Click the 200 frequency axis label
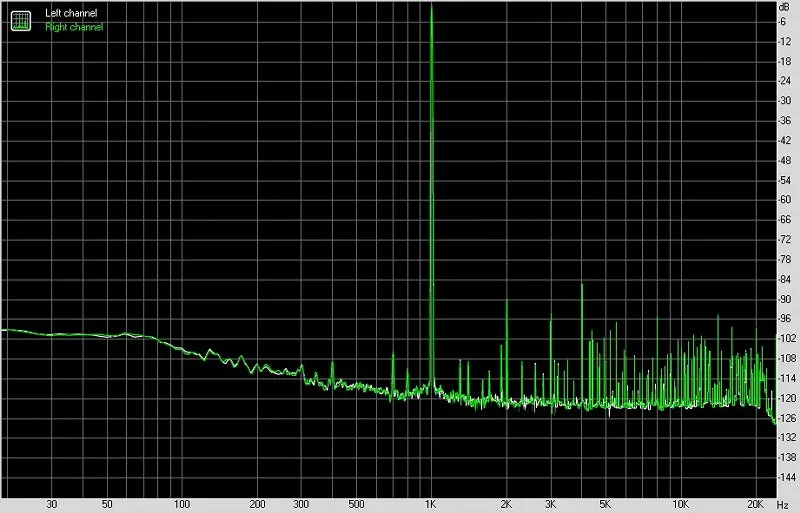The image size is (800, 513). point(257,505)
